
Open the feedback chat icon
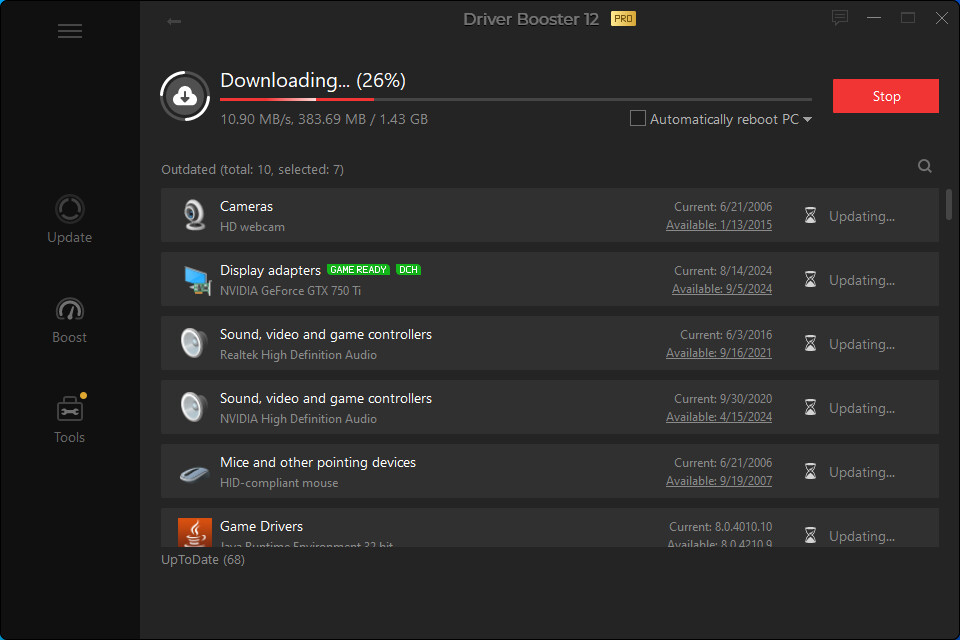click(x=840, y=18)
